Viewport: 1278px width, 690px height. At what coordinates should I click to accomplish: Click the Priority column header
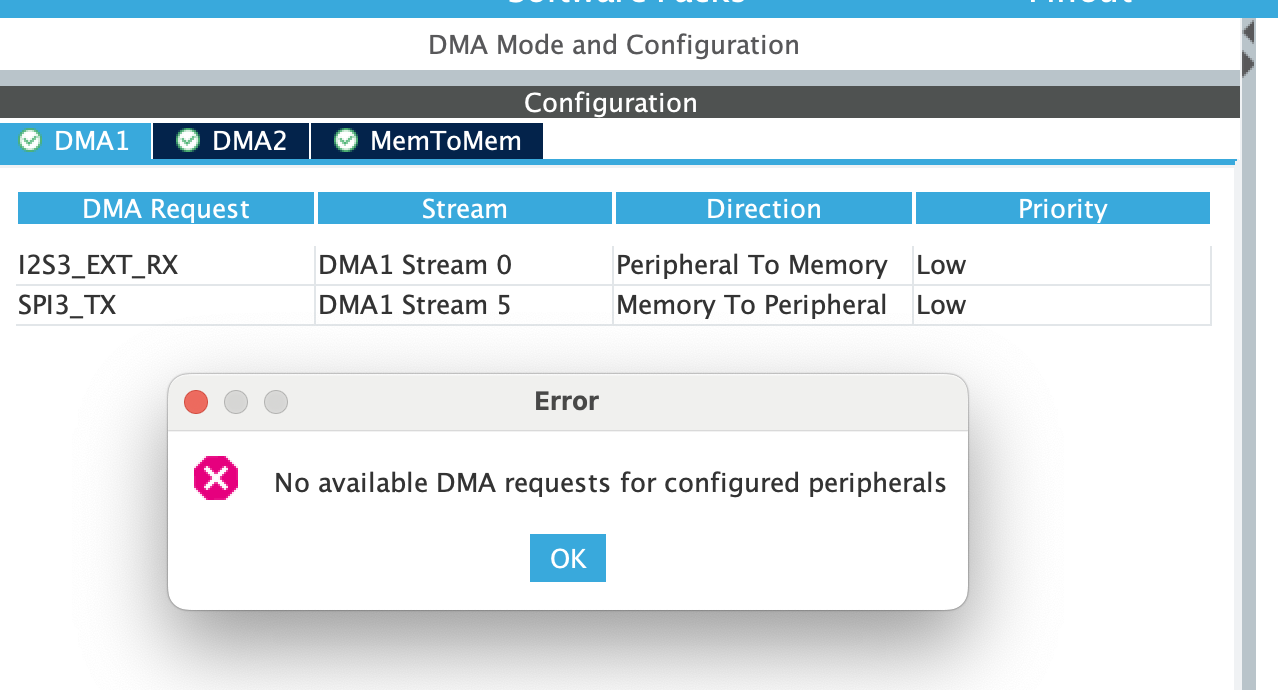coord(1062,209)
